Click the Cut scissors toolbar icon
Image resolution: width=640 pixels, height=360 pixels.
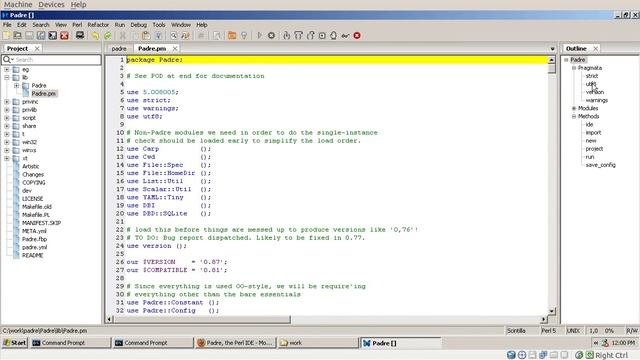(x=122, y=36)
